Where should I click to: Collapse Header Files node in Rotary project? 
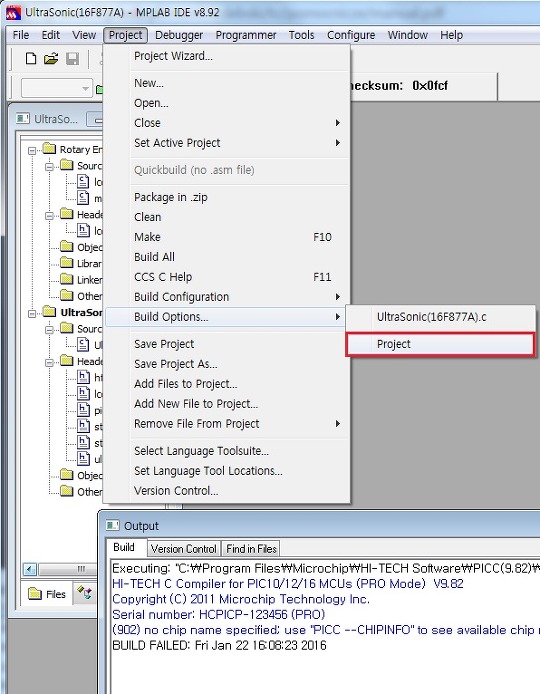tap(49, 216)
